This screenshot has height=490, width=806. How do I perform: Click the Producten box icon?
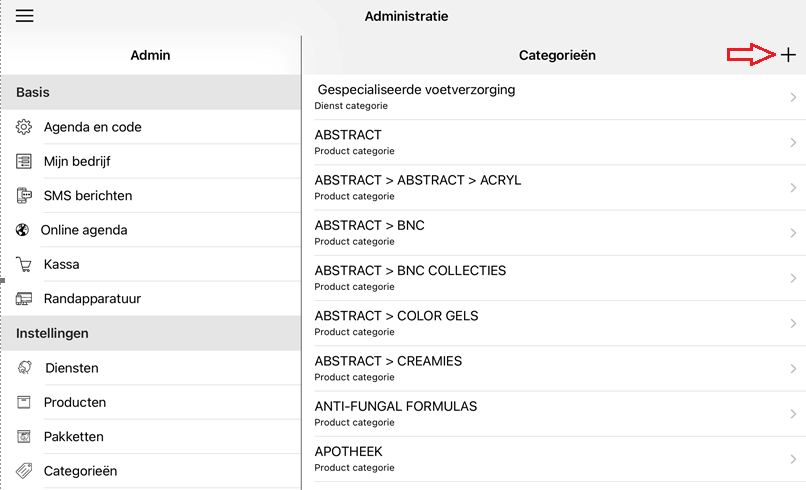tap(24, 402)
